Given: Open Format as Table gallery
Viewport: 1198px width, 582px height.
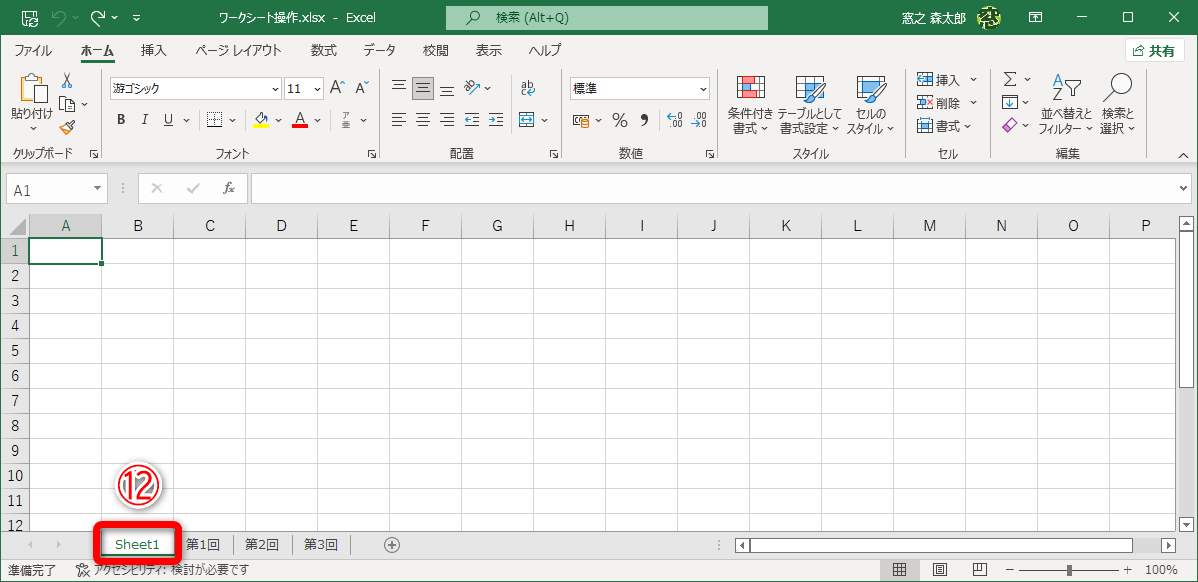Looking at the screenshot, I should pyautogui.click(x=810, y=105).
